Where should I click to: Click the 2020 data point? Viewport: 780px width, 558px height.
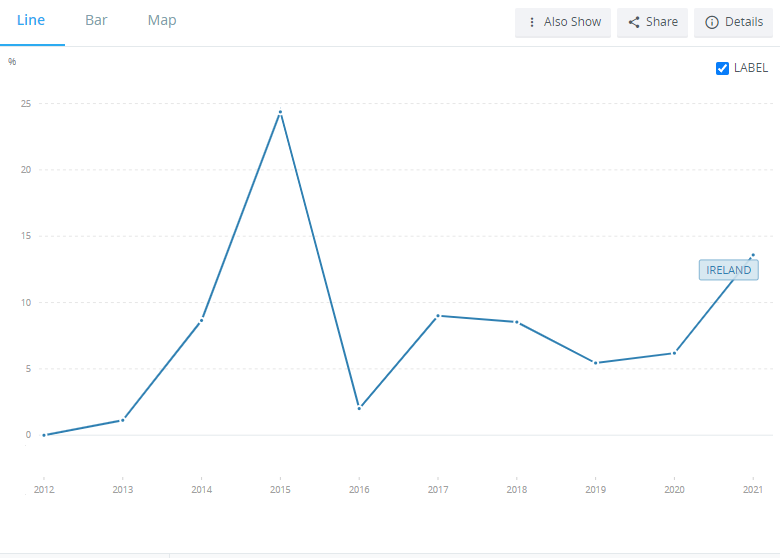click(x=674, y=353)
